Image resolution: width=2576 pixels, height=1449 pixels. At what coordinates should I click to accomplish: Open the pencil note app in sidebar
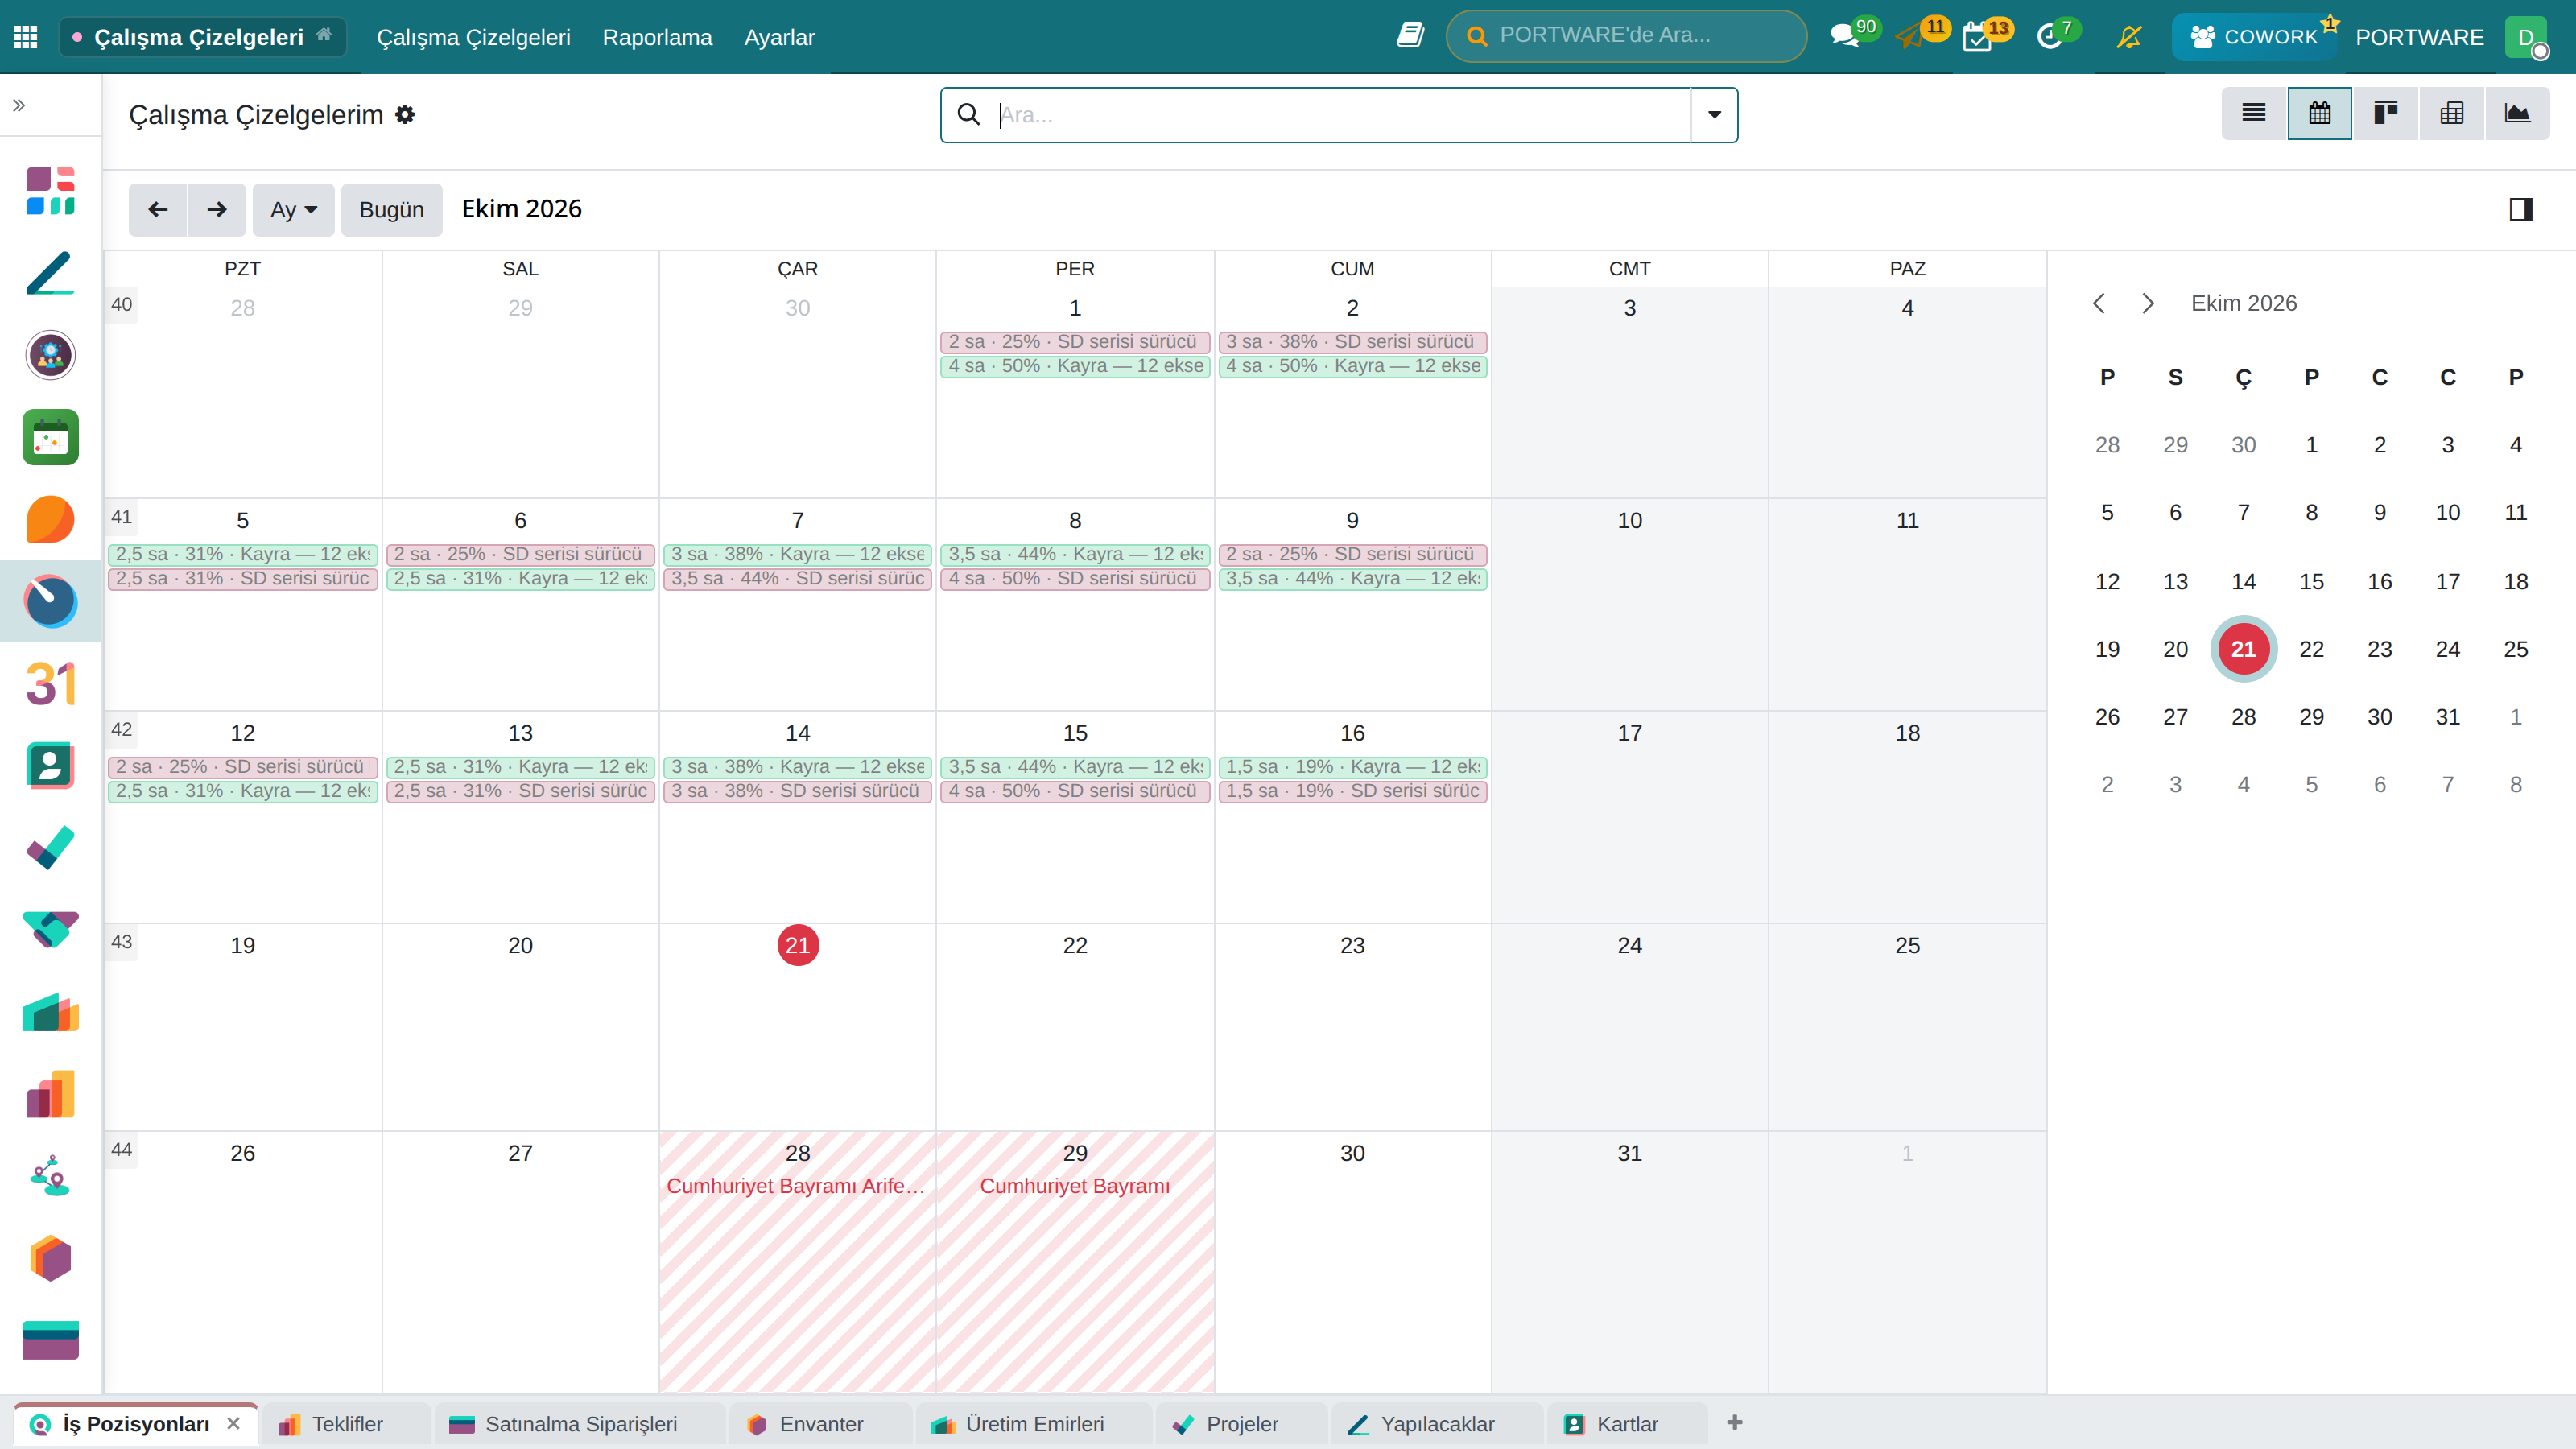(50, 273)
